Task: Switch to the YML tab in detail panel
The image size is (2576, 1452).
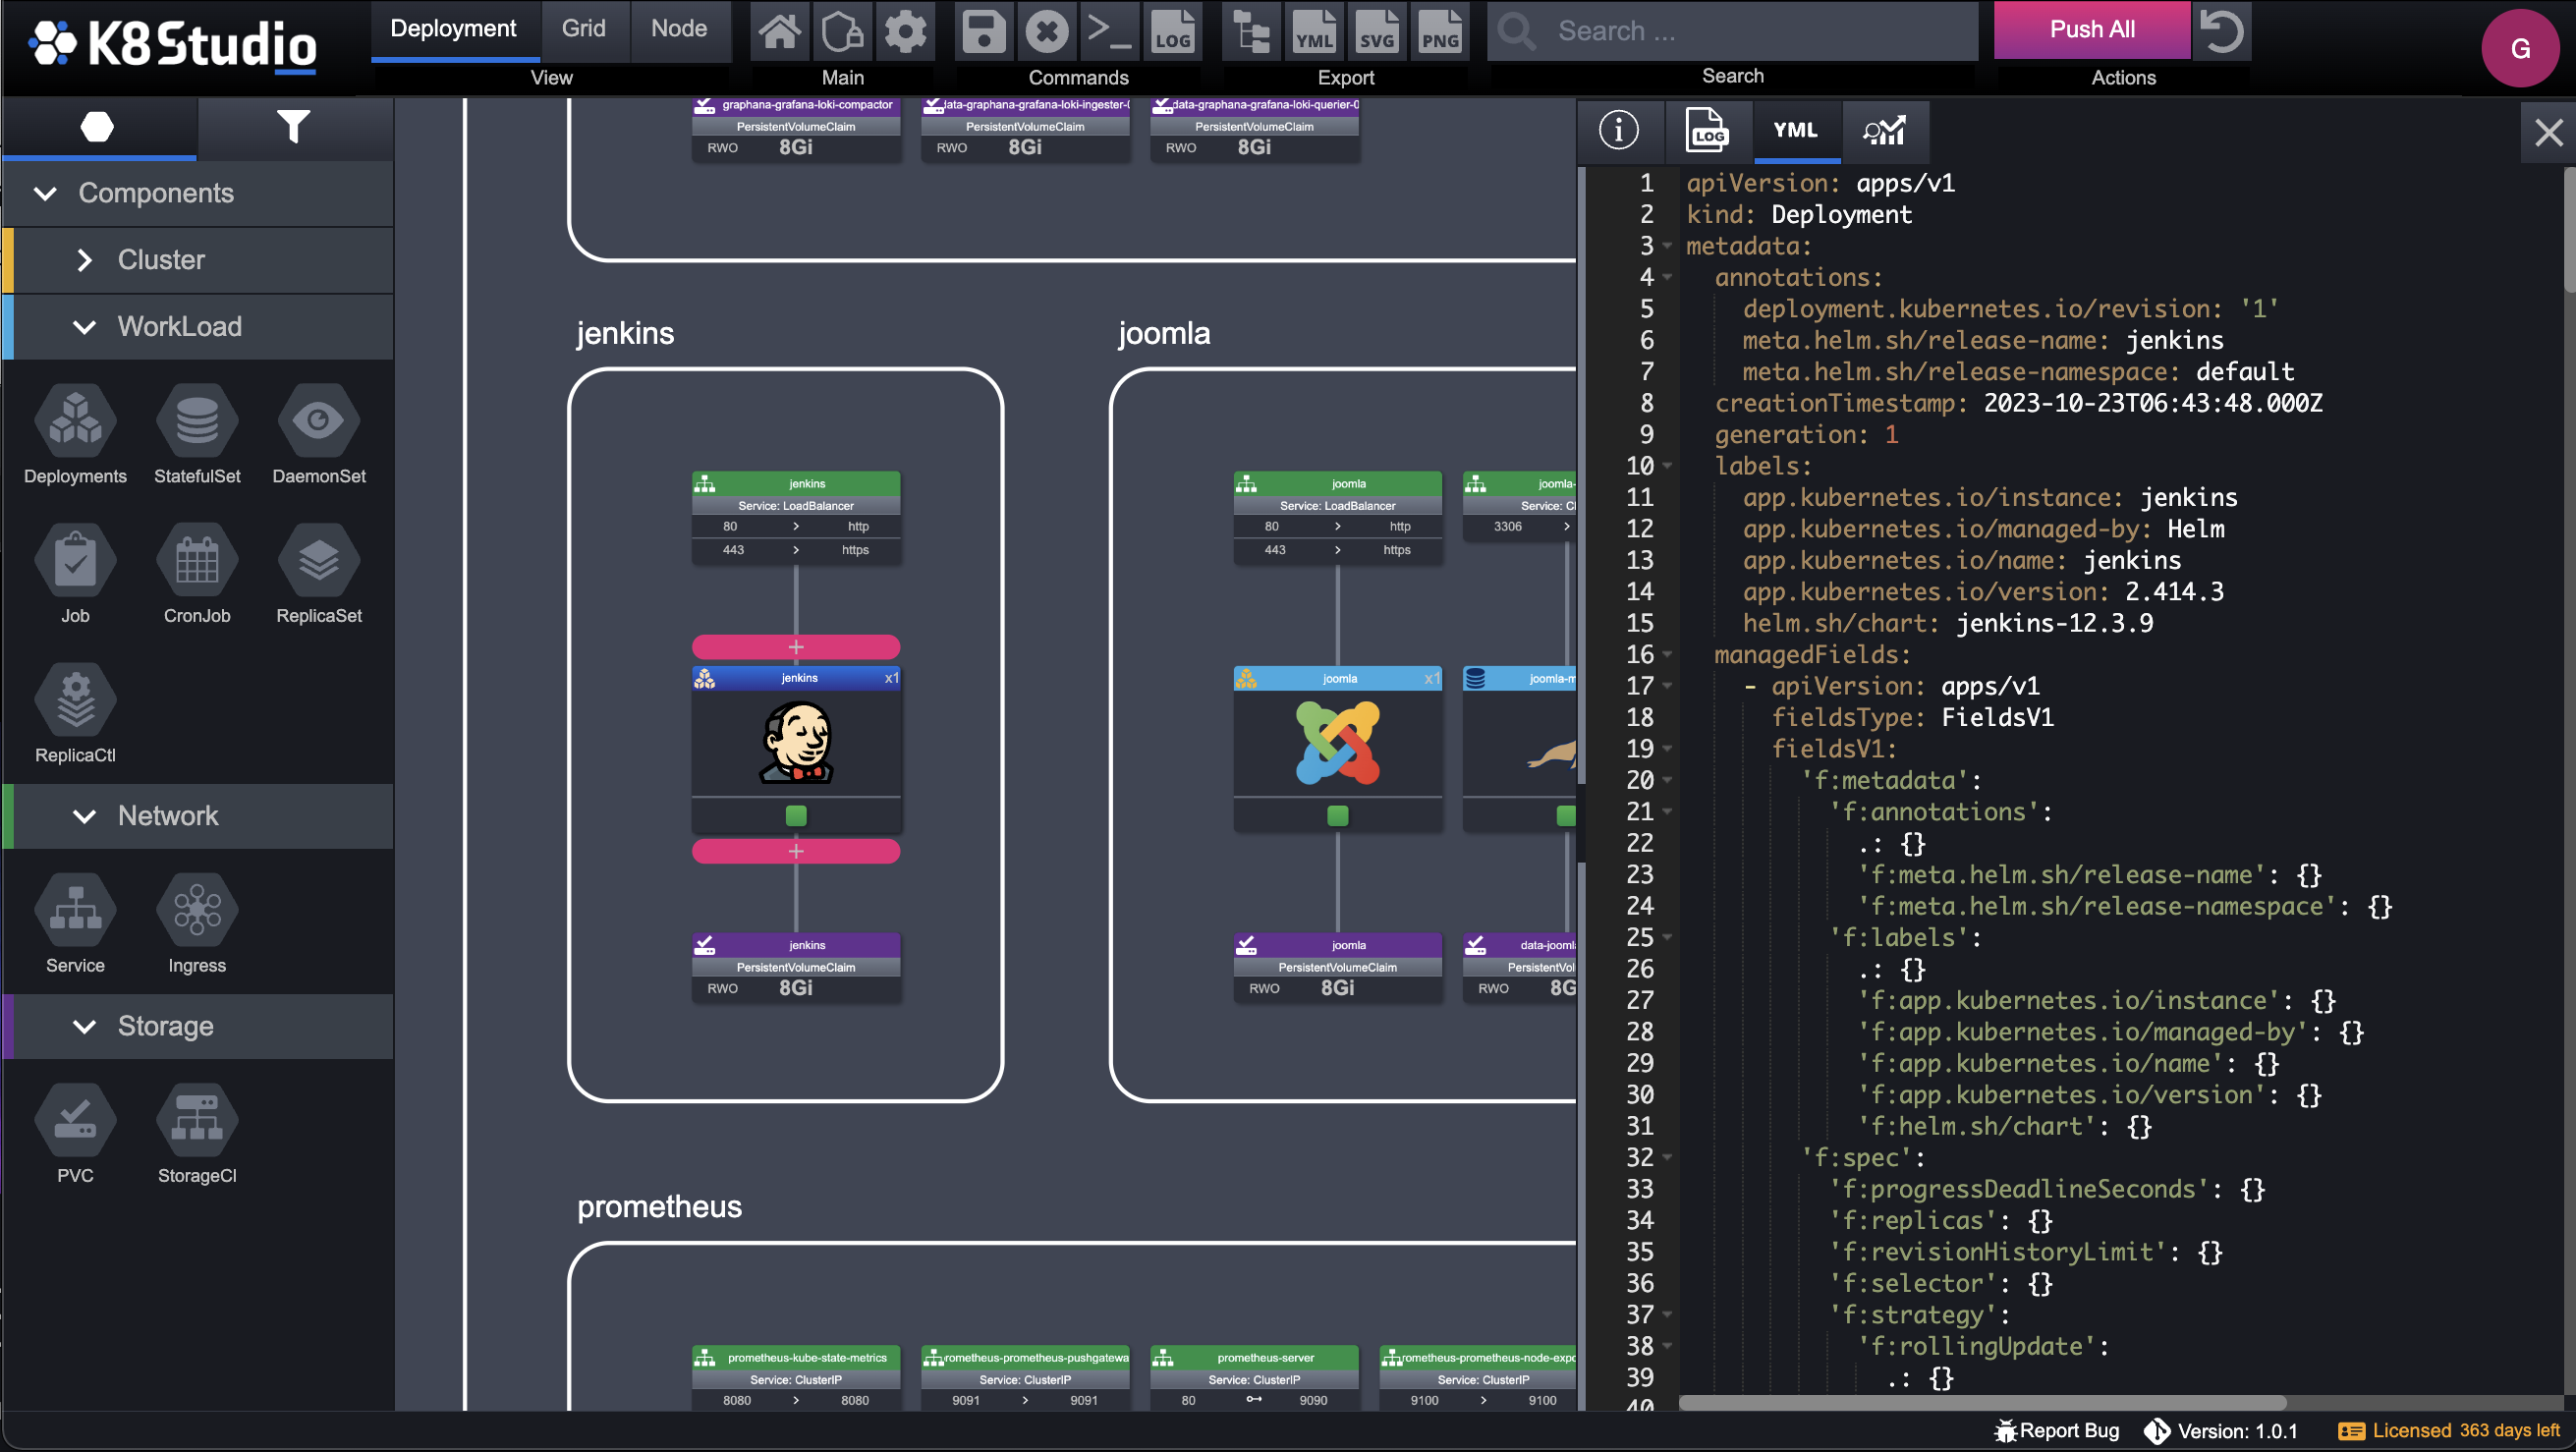Action: [x=1795, y=130]
